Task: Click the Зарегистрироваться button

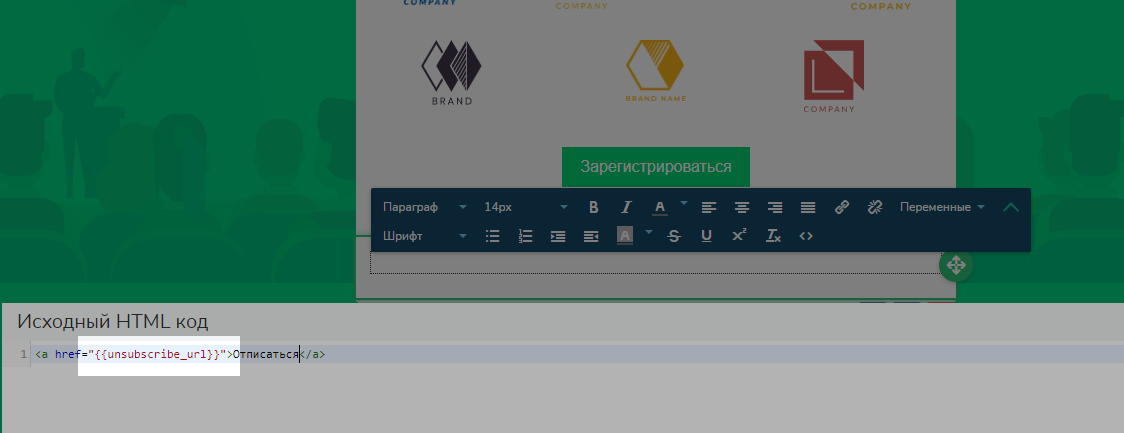Action: point(655,167)
